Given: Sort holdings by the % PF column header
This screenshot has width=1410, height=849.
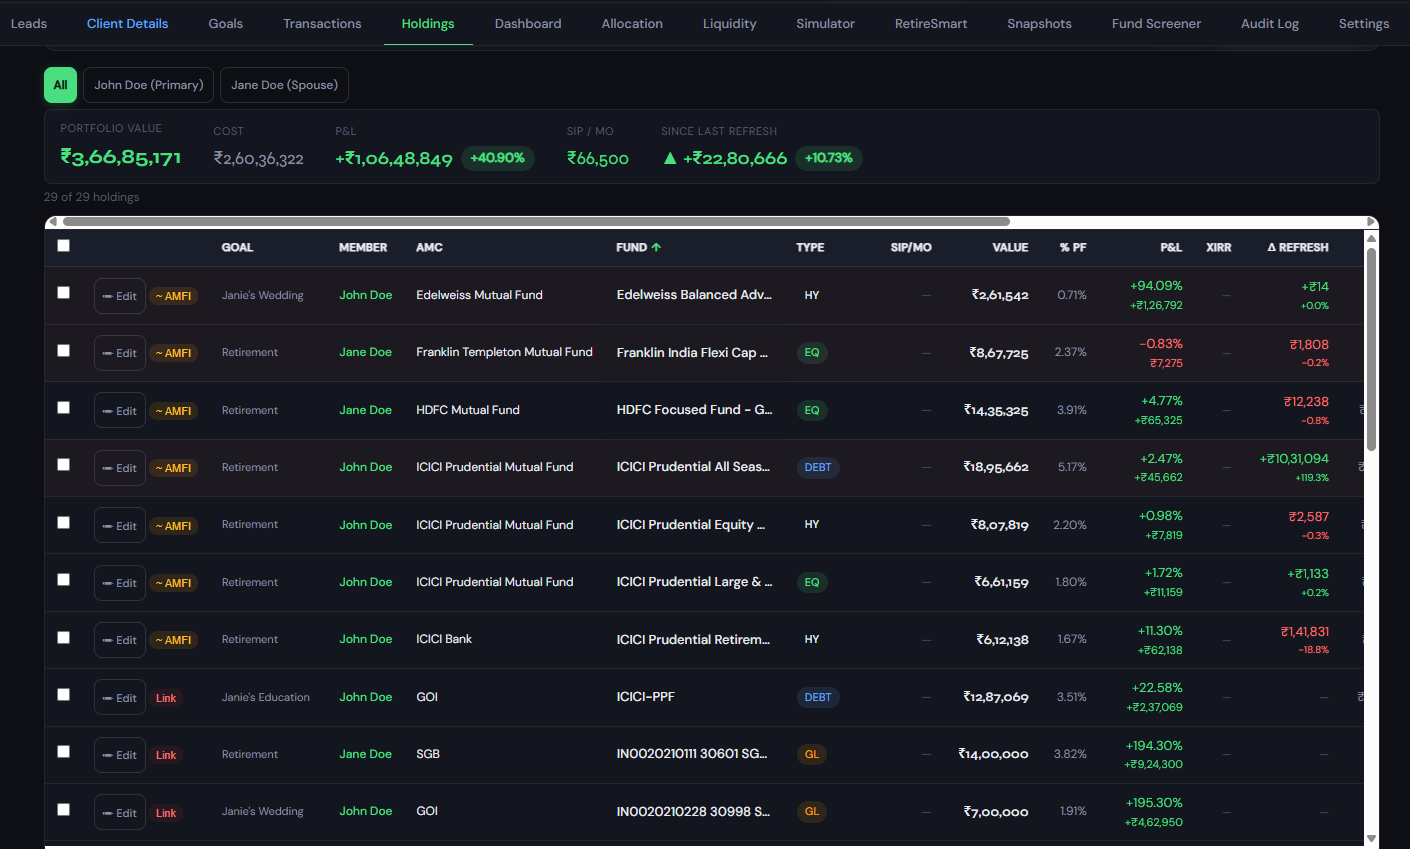Looking at the screenshot, I should (x=1073, y=247).
